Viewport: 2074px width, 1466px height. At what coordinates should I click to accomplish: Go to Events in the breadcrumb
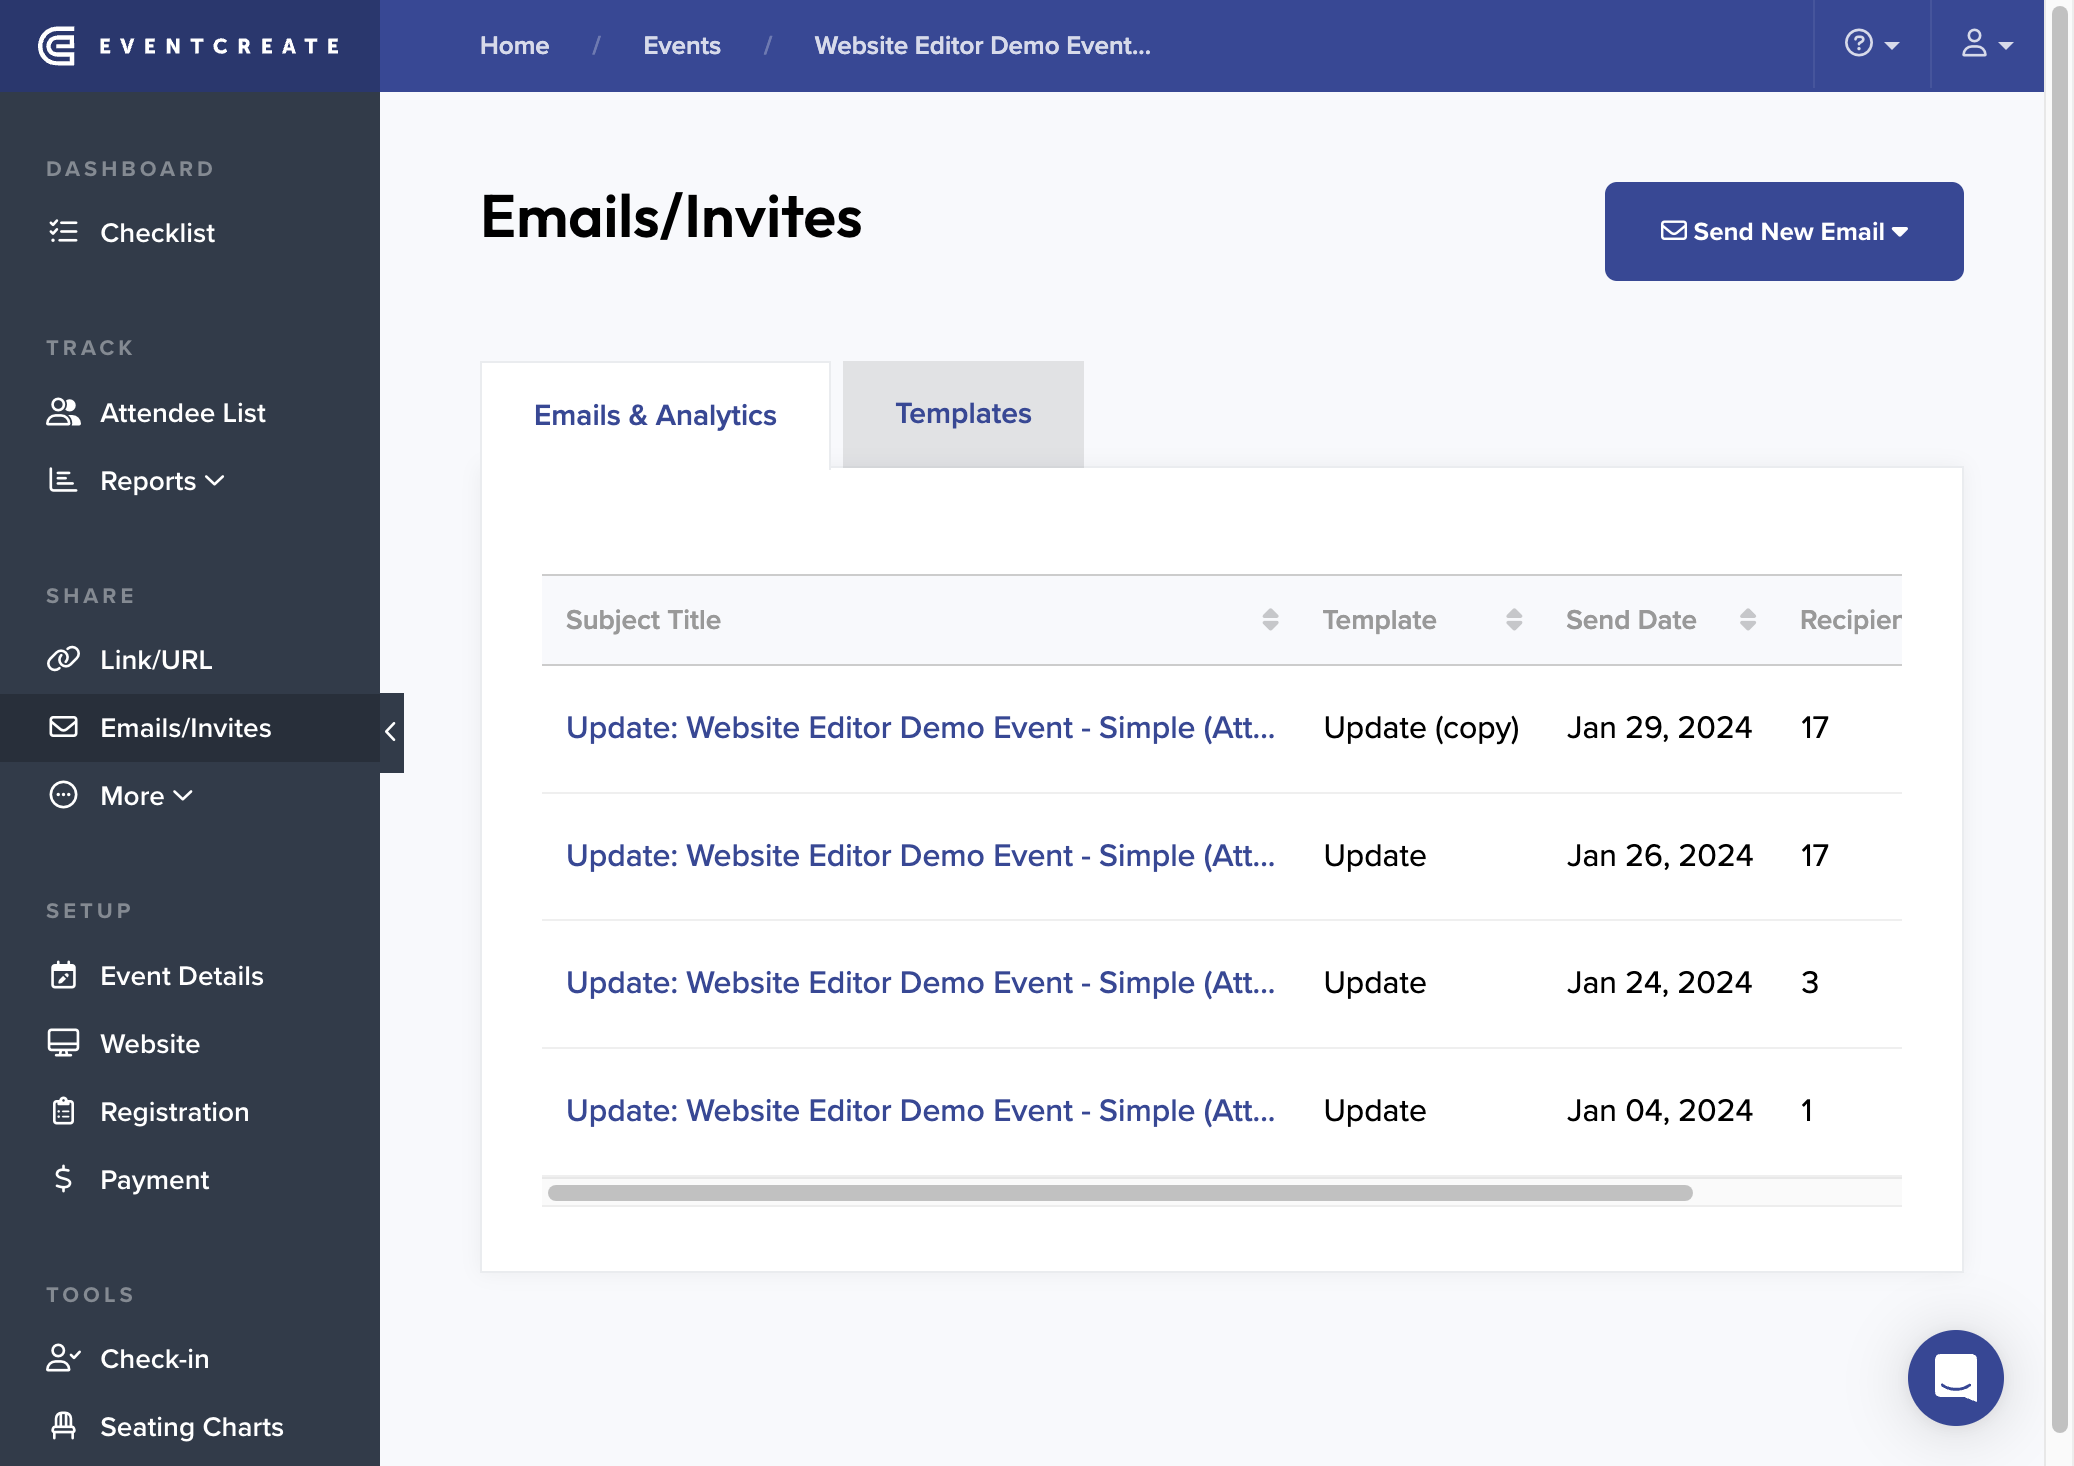682,46
